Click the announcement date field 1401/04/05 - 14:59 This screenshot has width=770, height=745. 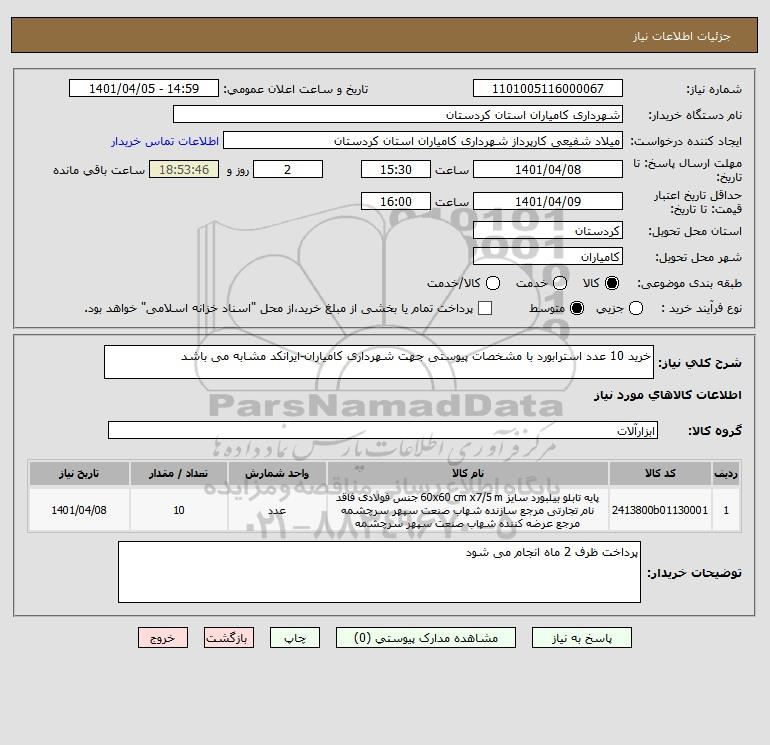click(x=143, y=88)
